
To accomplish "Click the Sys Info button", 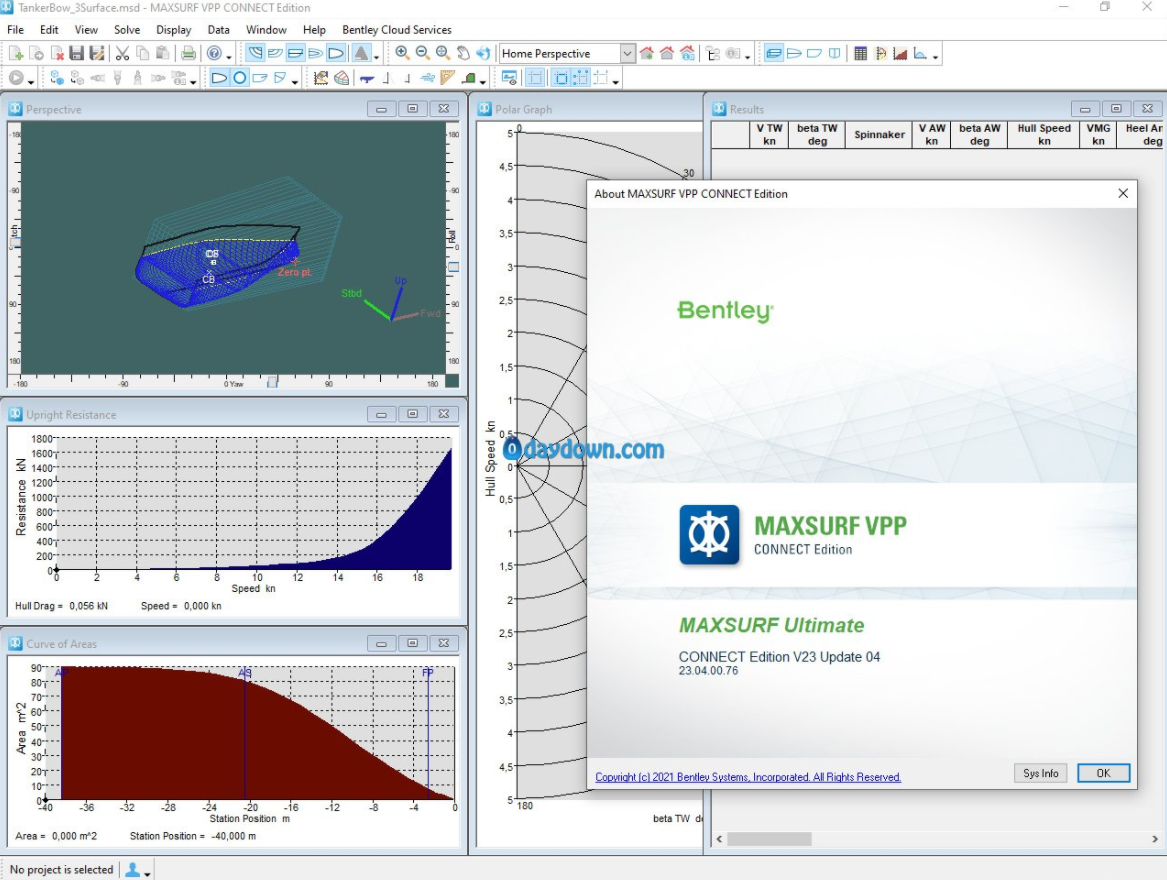I will [1040, 773].
